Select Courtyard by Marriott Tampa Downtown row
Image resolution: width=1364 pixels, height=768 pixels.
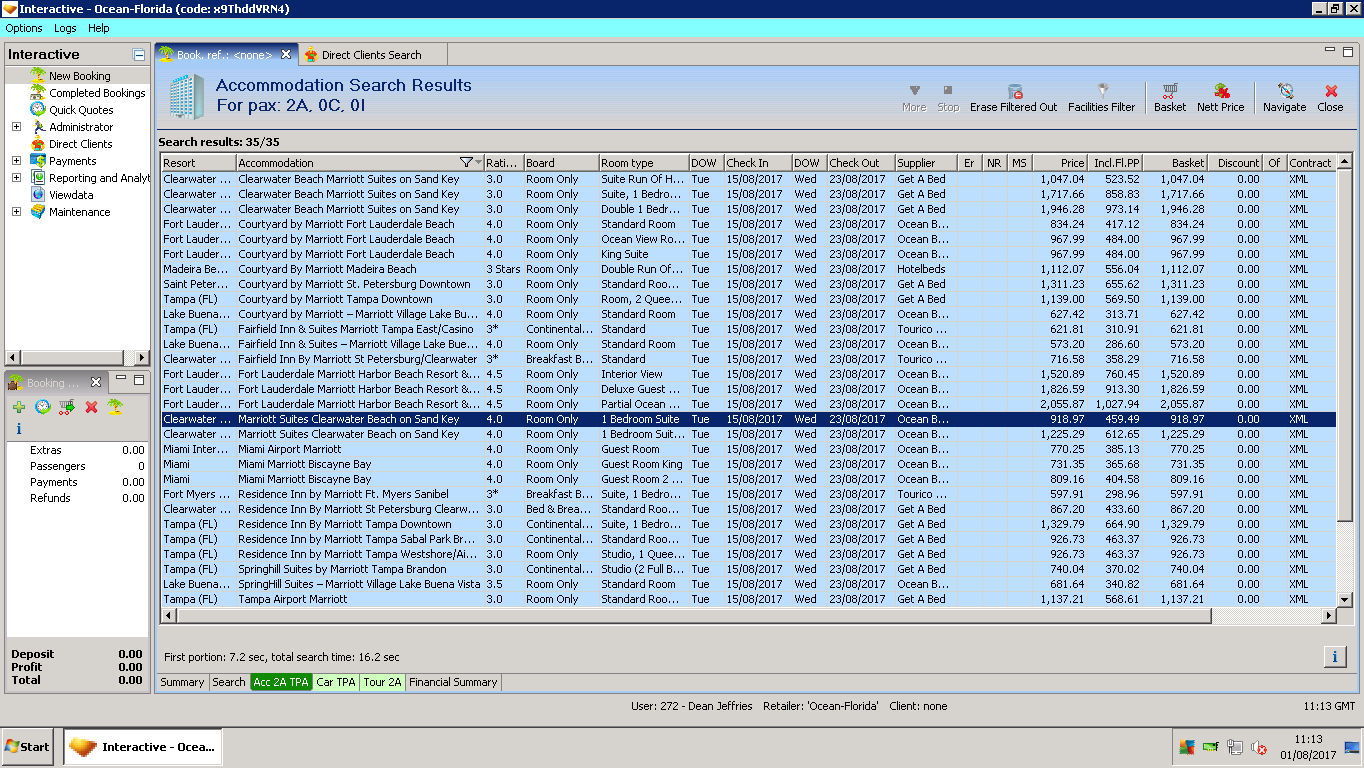click(748, 299)
